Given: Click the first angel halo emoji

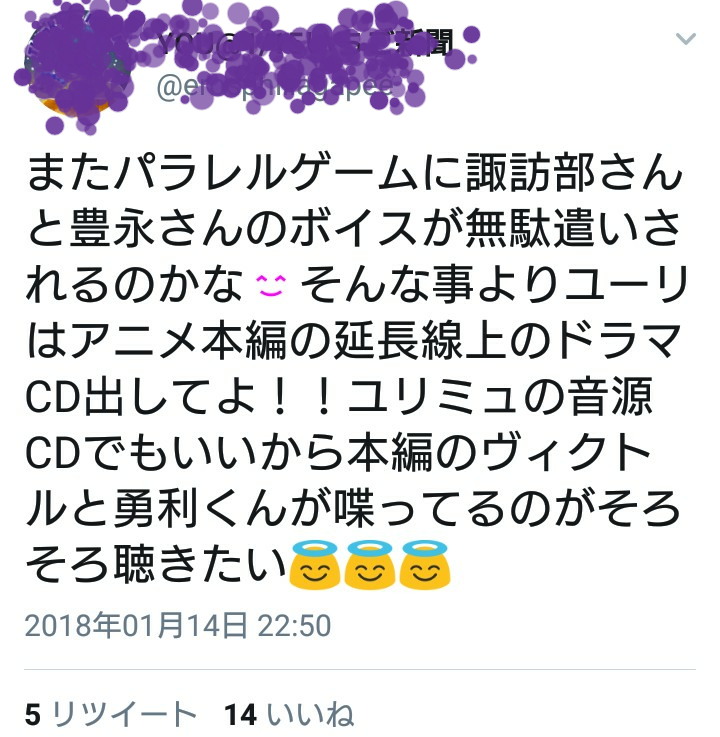Looking at the screenshot, I should click(314, 565).
